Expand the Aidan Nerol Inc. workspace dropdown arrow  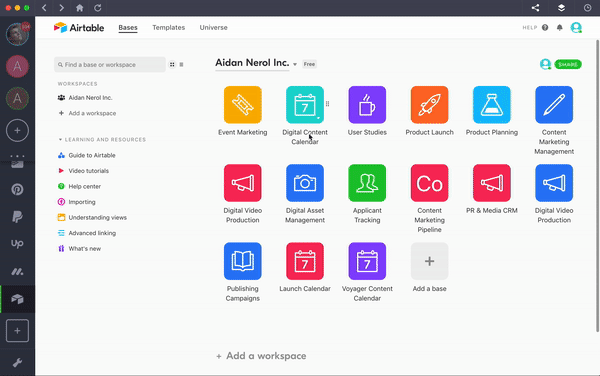(295, 64)
